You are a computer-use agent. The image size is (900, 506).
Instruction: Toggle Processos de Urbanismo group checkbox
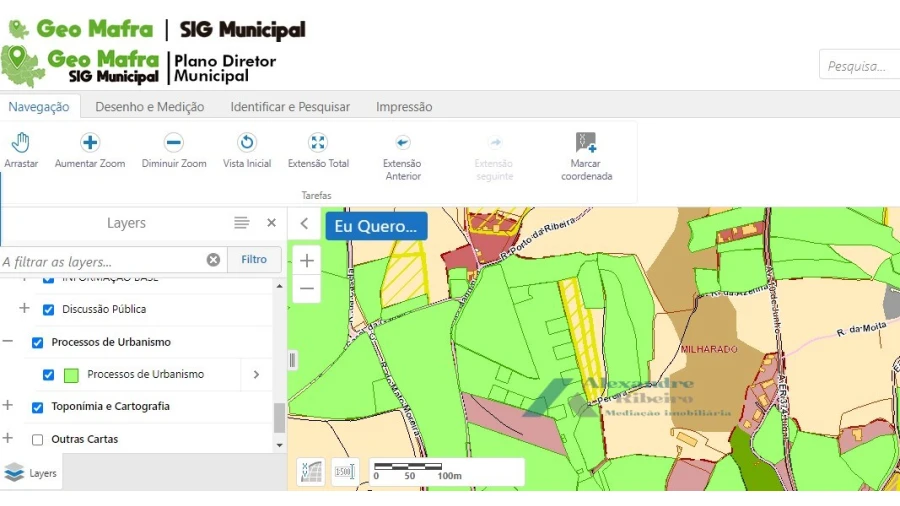(37, 342)
